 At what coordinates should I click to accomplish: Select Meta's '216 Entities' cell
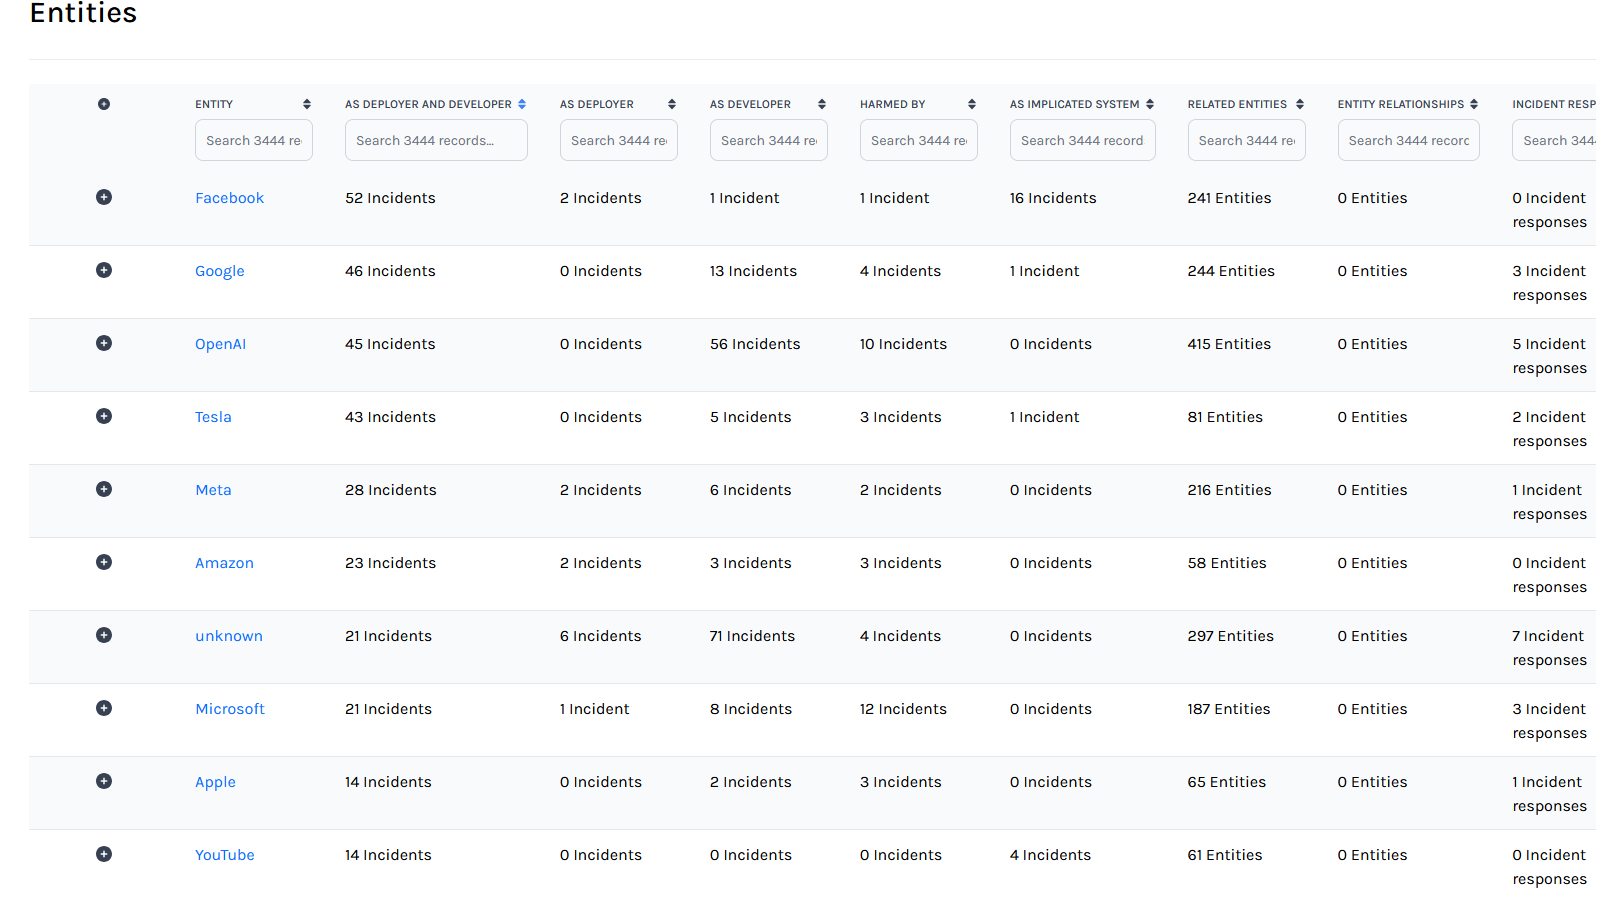point(1230,490)
